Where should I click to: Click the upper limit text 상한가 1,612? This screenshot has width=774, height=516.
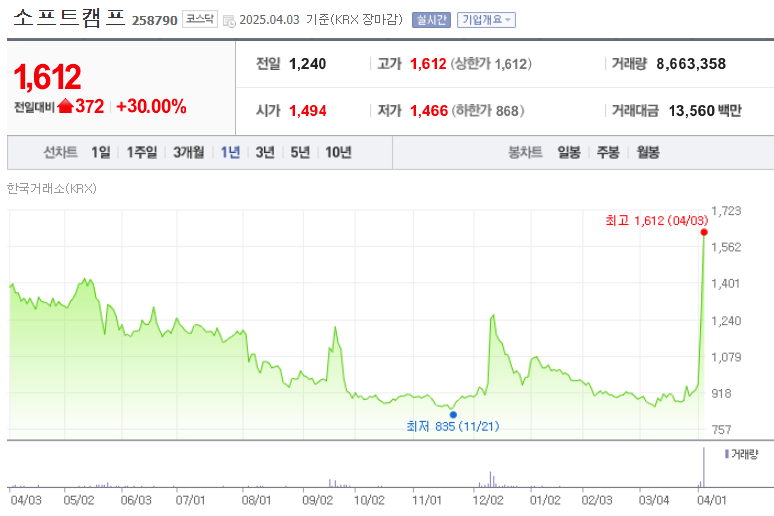(491, 64)
